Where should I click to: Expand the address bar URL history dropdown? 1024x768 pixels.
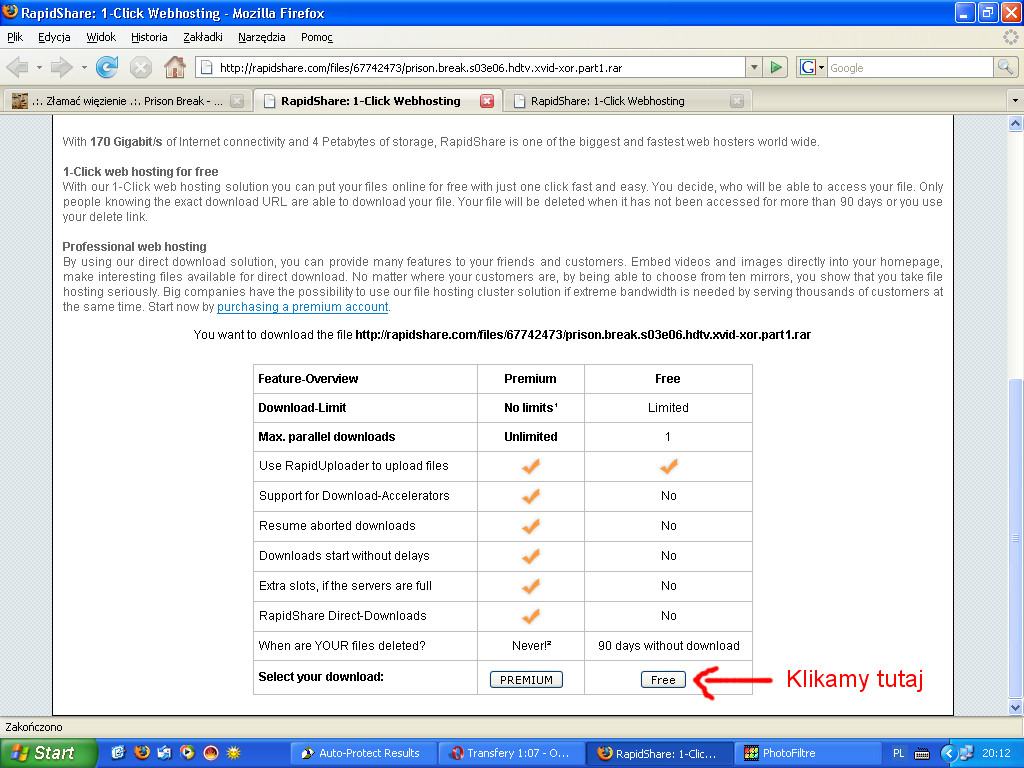click(754, 67)
